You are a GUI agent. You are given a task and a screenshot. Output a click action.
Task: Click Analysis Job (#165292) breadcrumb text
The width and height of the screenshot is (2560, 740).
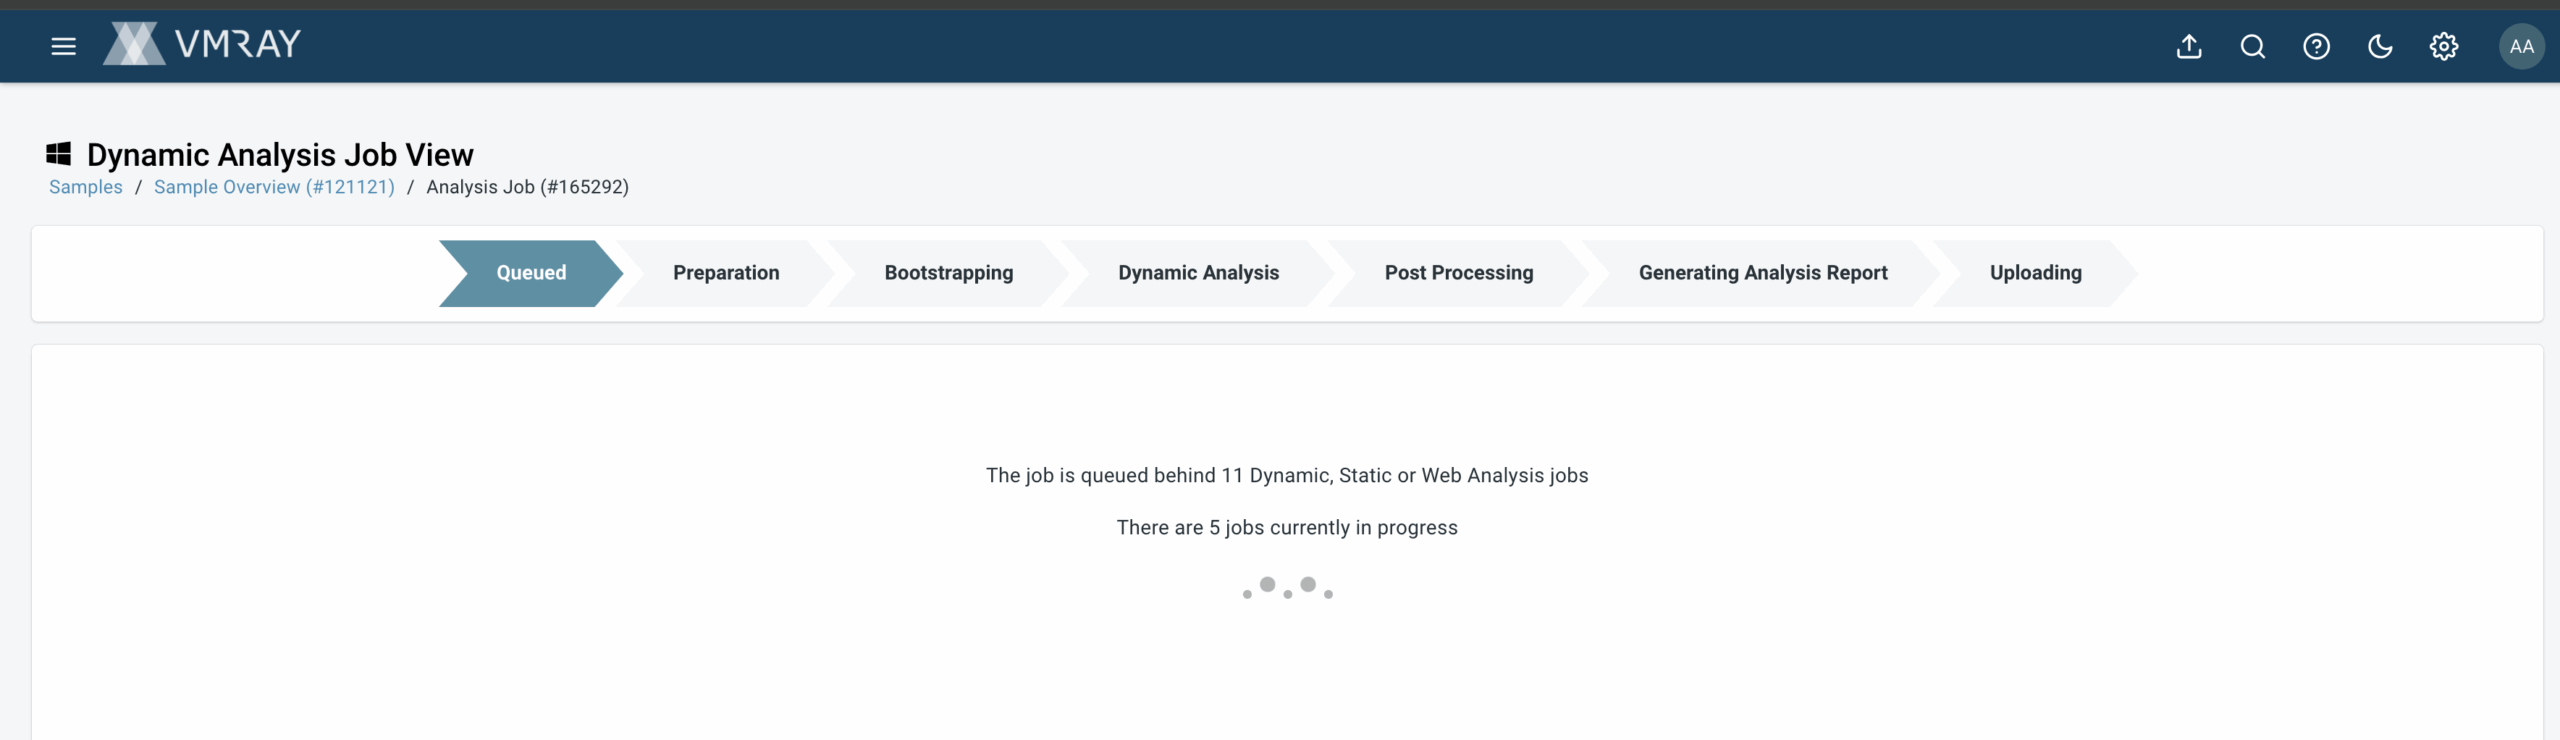click(527, 187)
